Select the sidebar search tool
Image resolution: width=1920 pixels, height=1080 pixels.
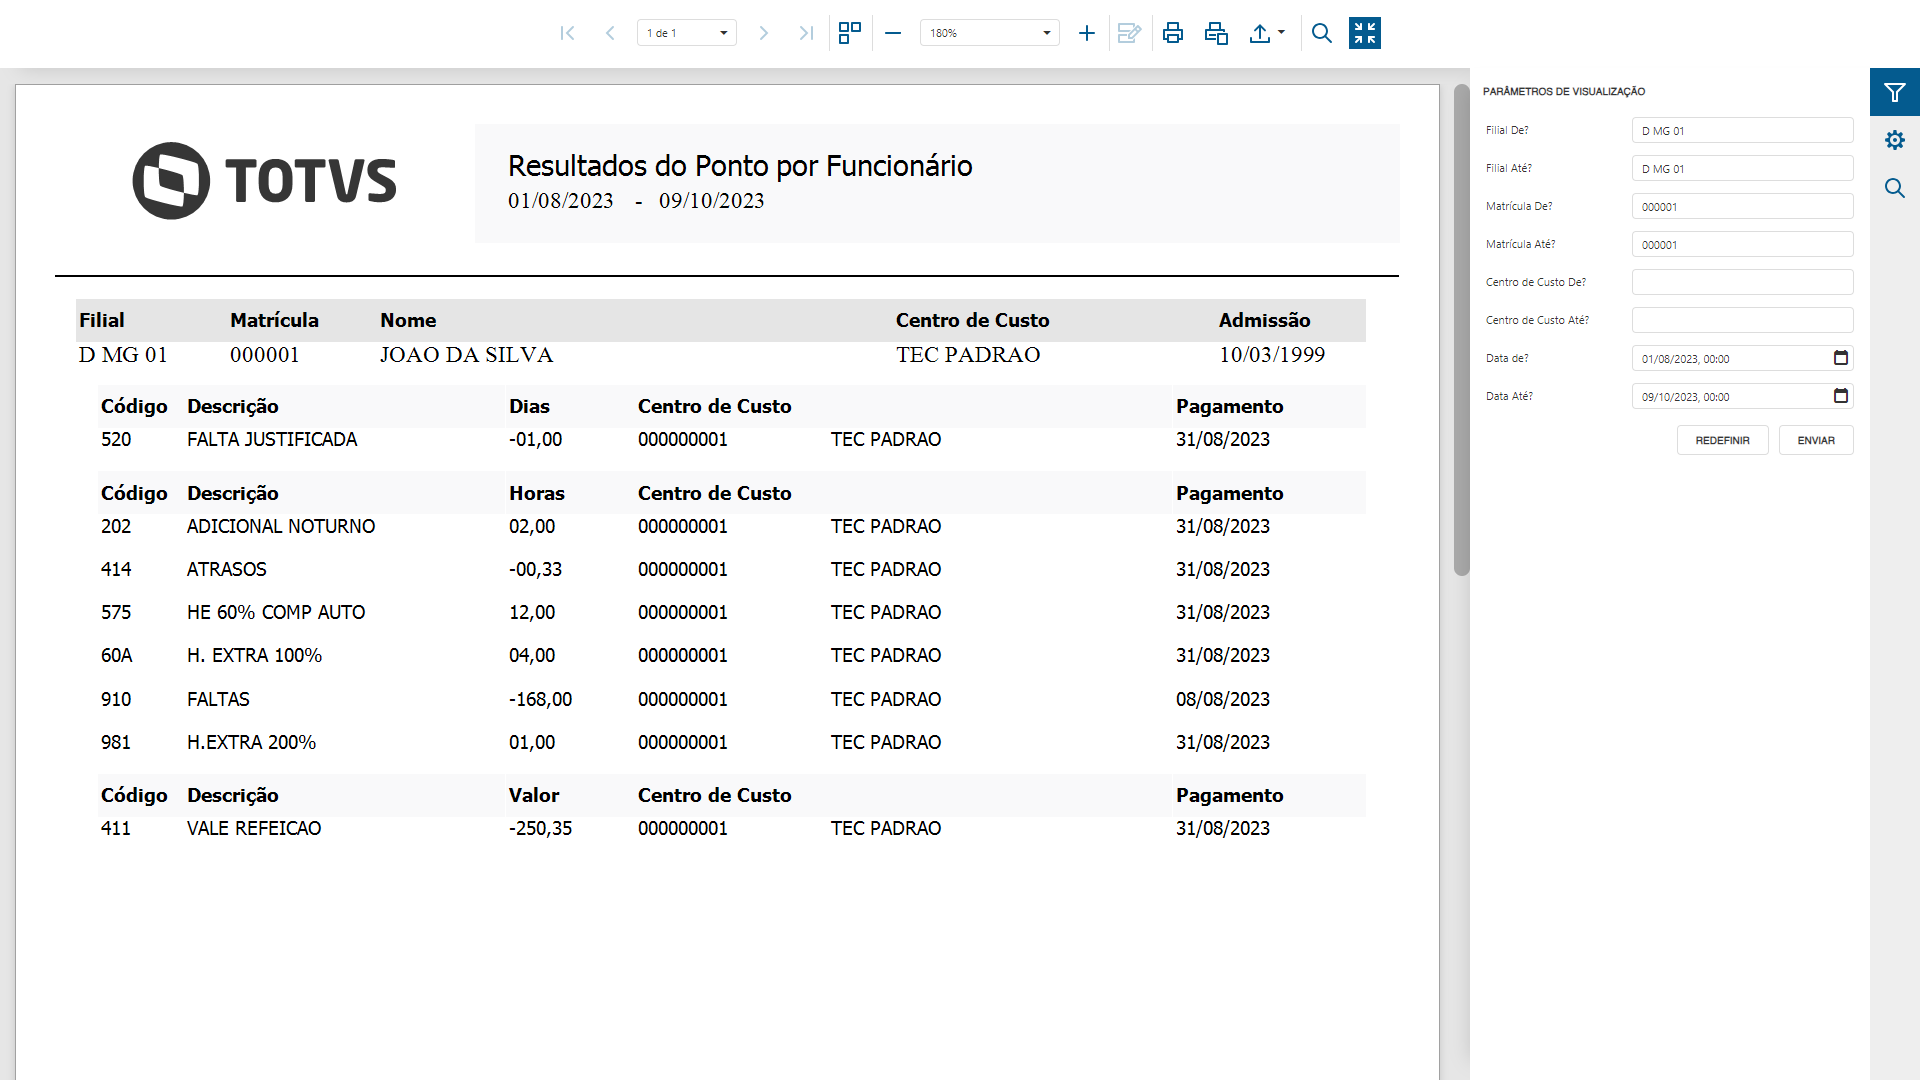click(x=1895, y=188)
